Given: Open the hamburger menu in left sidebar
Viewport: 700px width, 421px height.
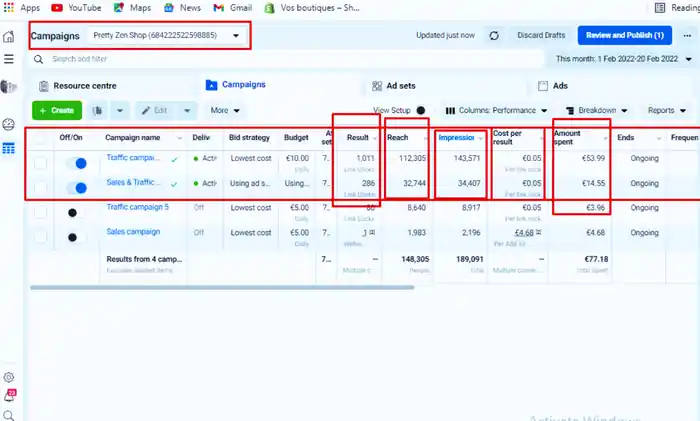Looking at the screenshot, I should pyautogui.click(x=8, y=59).
